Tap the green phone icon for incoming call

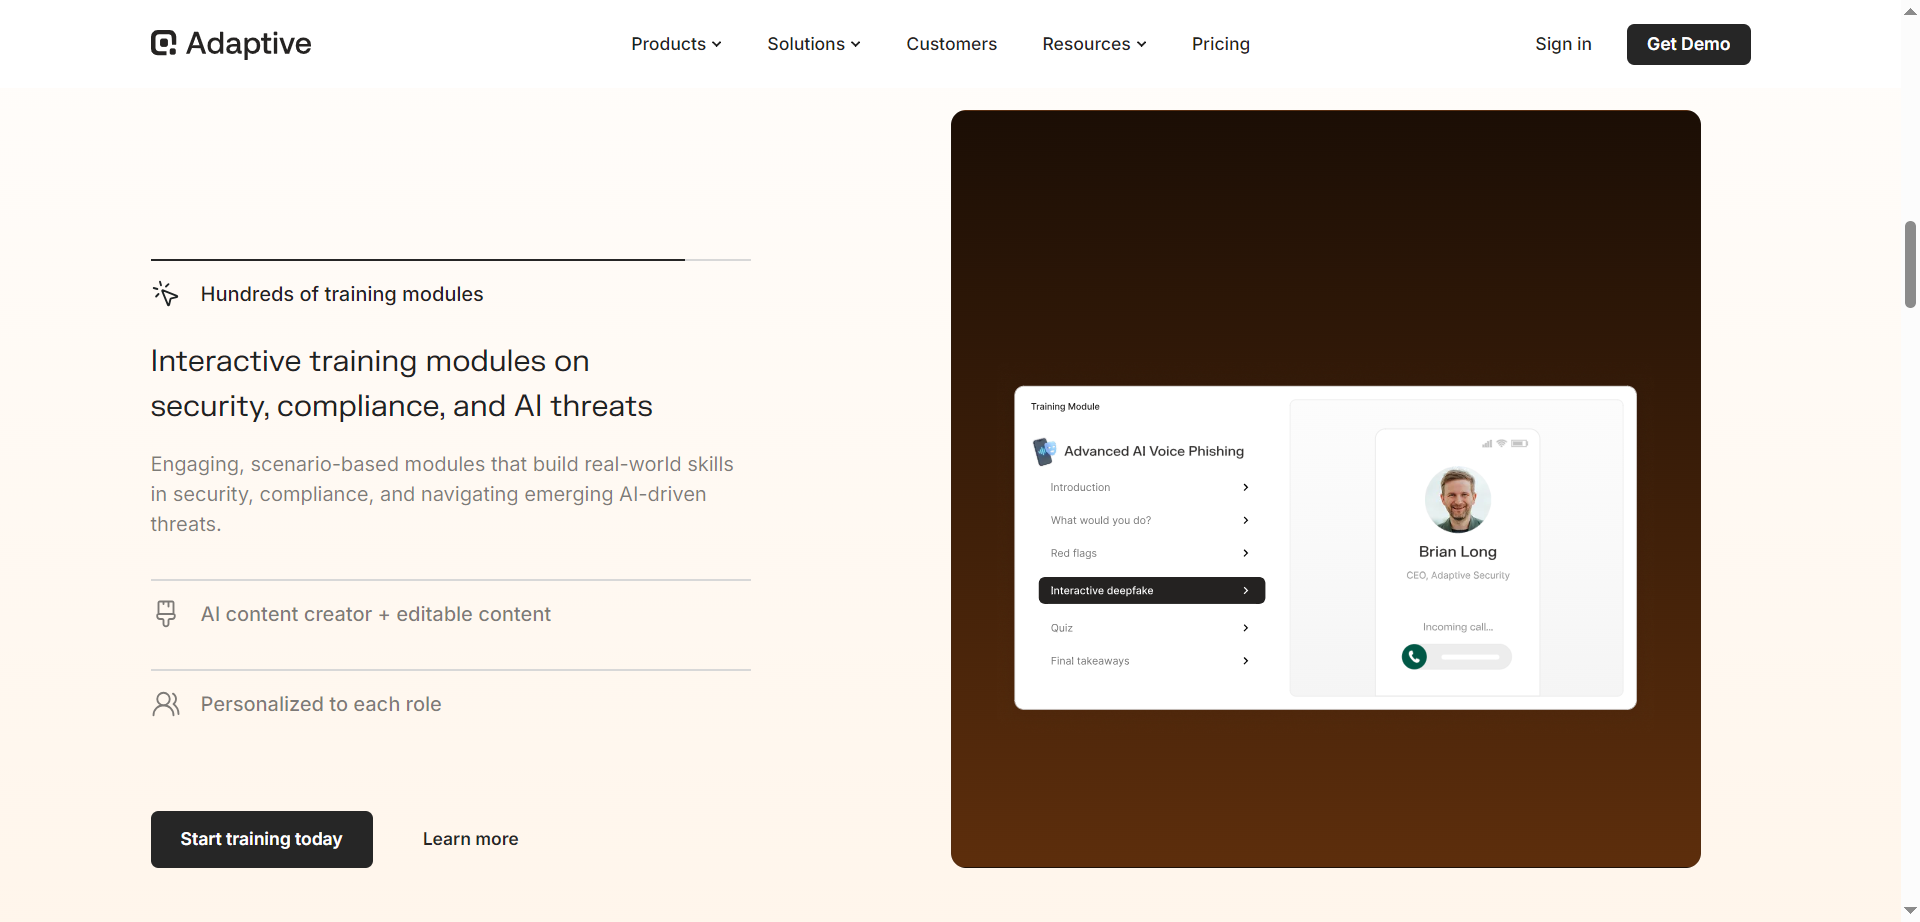1413,657
